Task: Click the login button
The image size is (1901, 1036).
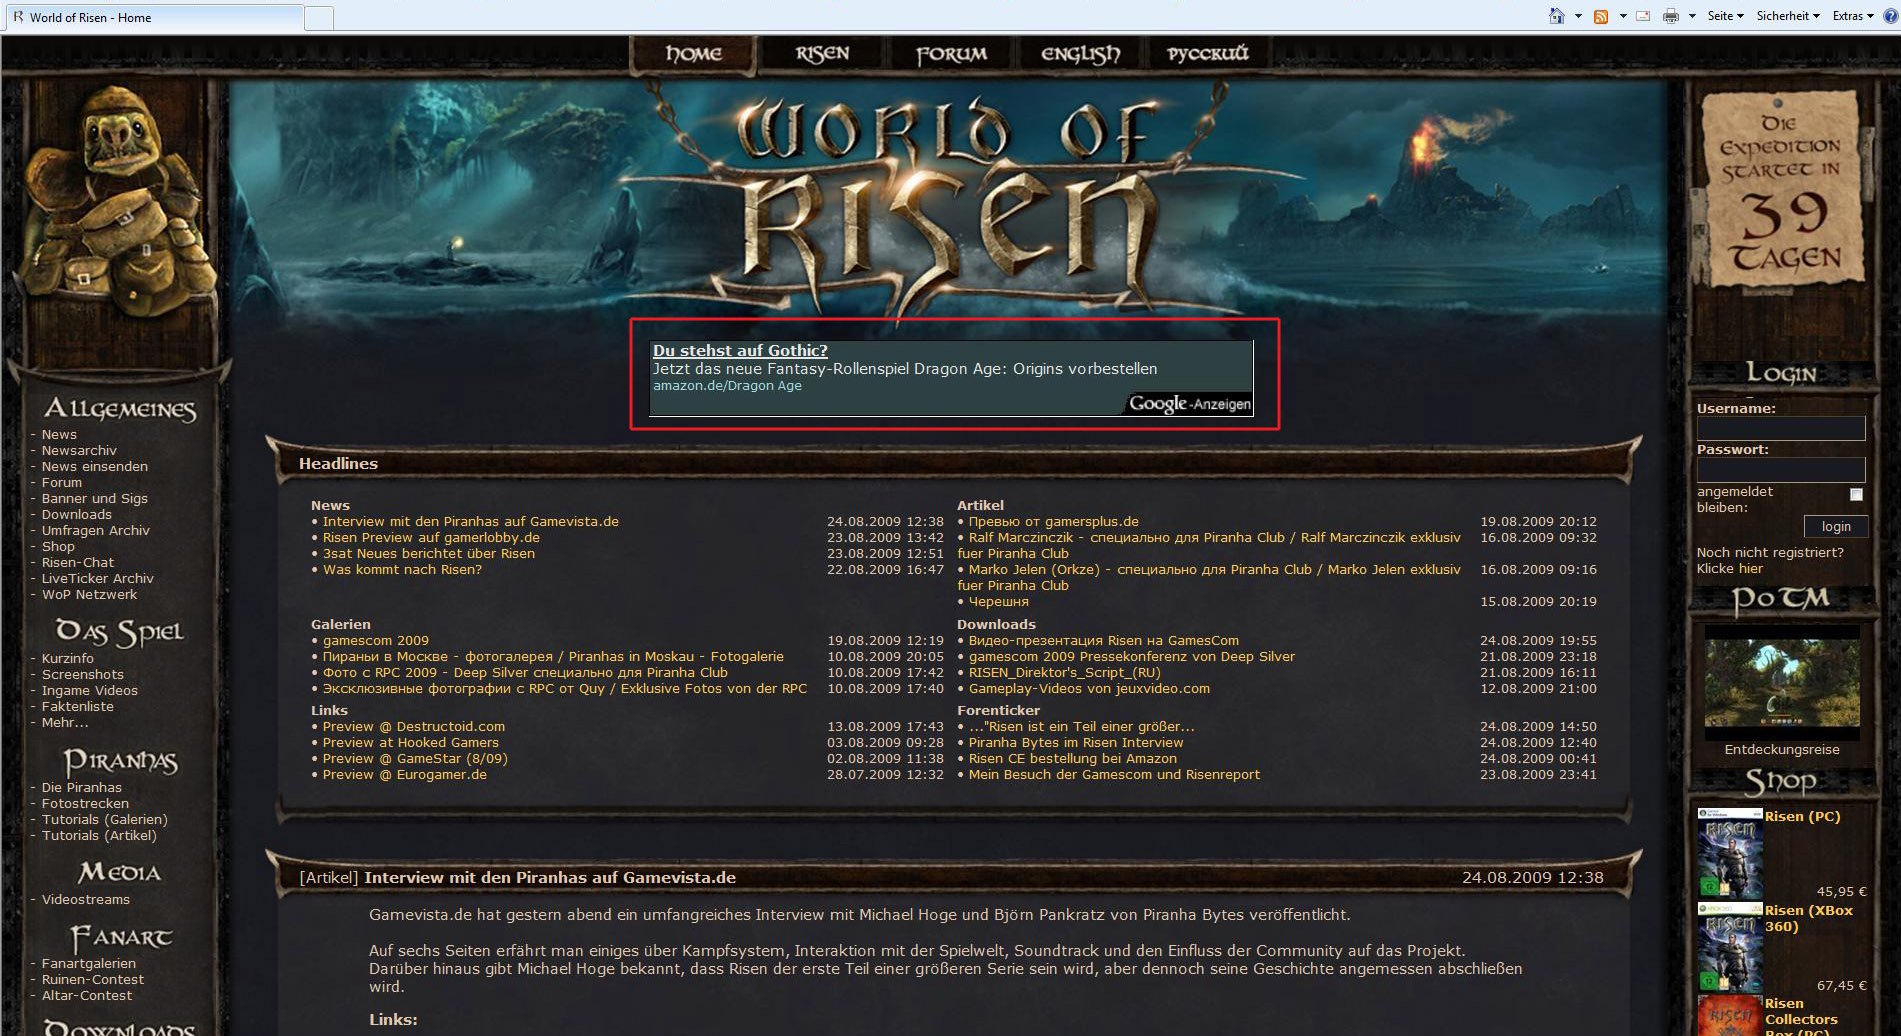Action: [x=1835, y=527]
